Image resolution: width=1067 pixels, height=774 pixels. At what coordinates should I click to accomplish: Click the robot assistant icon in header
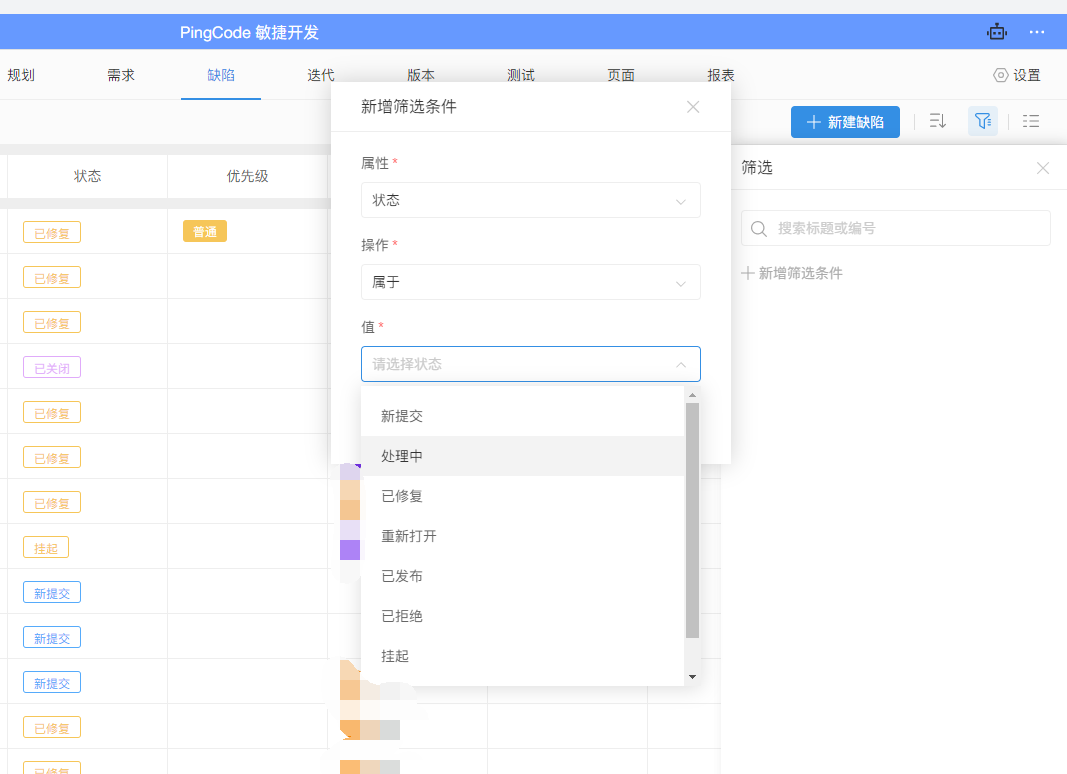pyautogui.click(x=997, y=32)
